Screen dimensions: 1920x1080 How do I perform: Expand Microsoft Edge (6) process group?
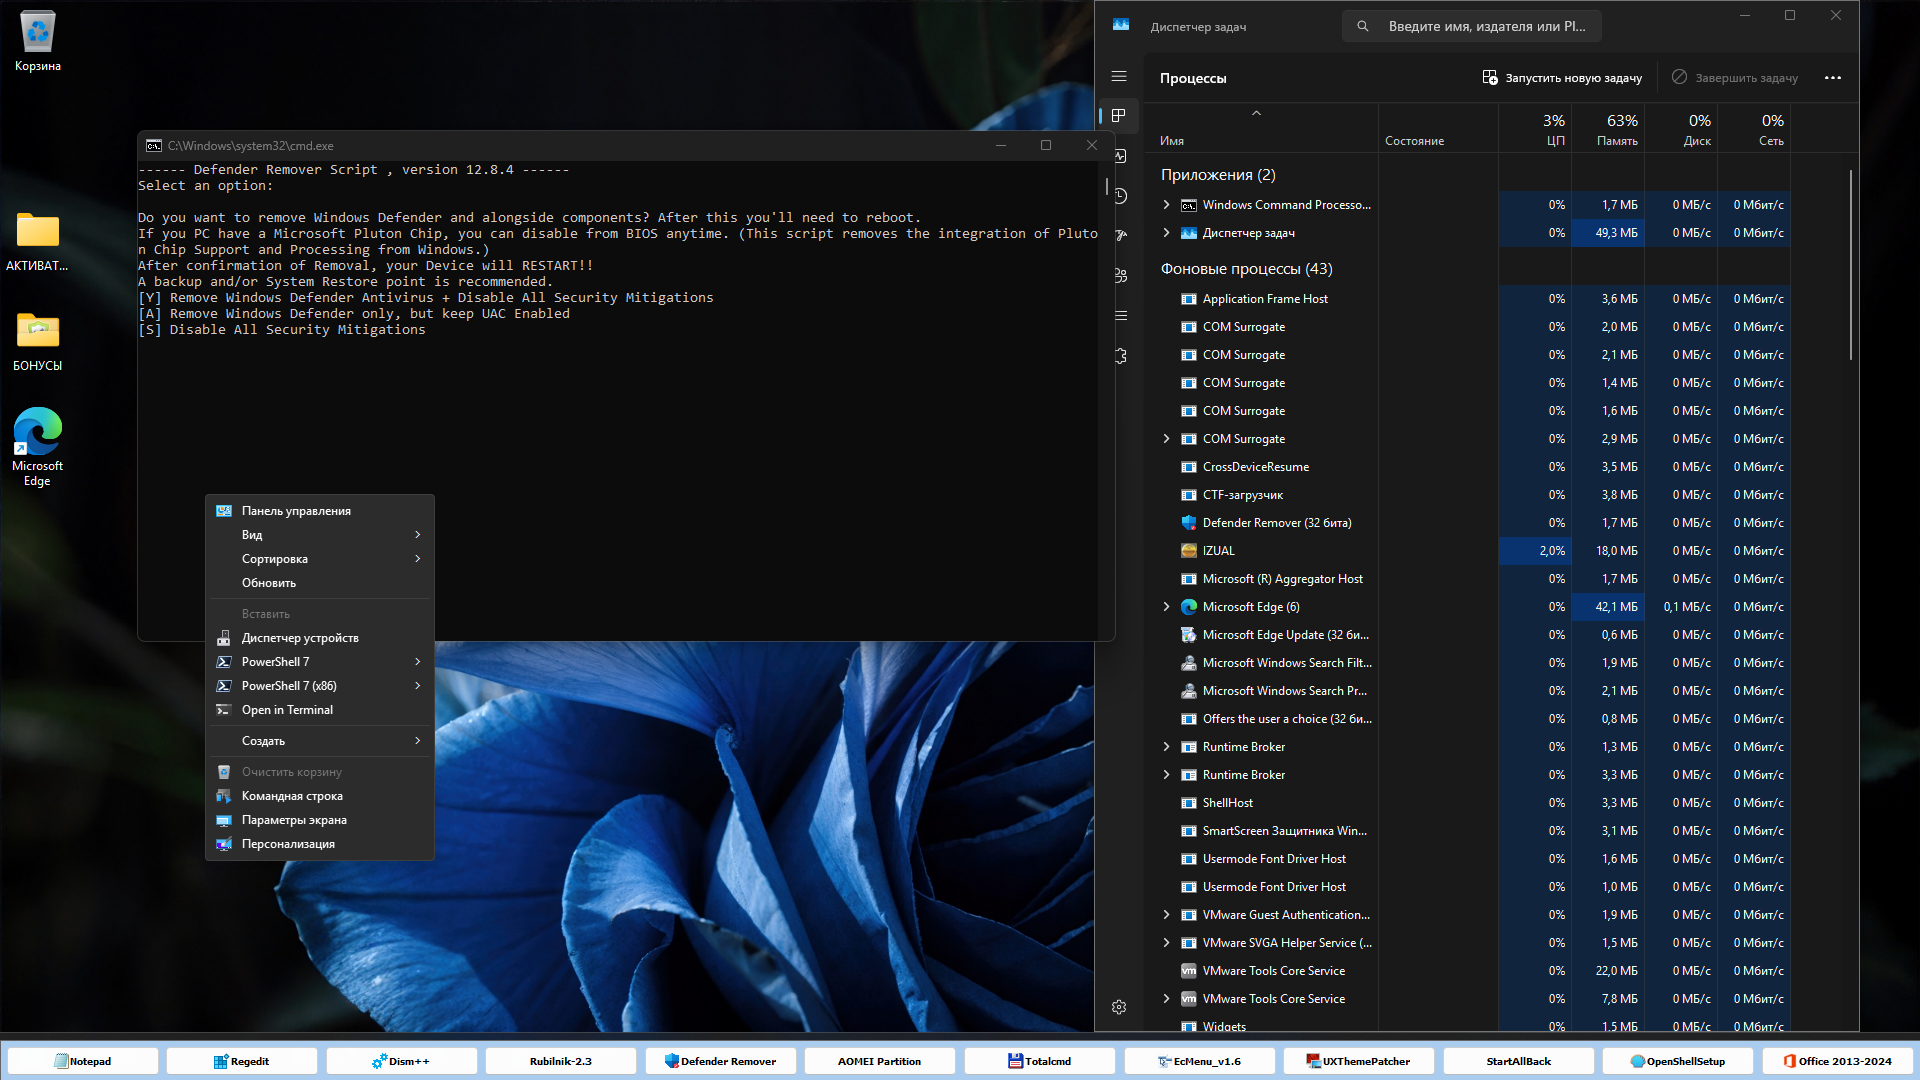click(1166, 607)
